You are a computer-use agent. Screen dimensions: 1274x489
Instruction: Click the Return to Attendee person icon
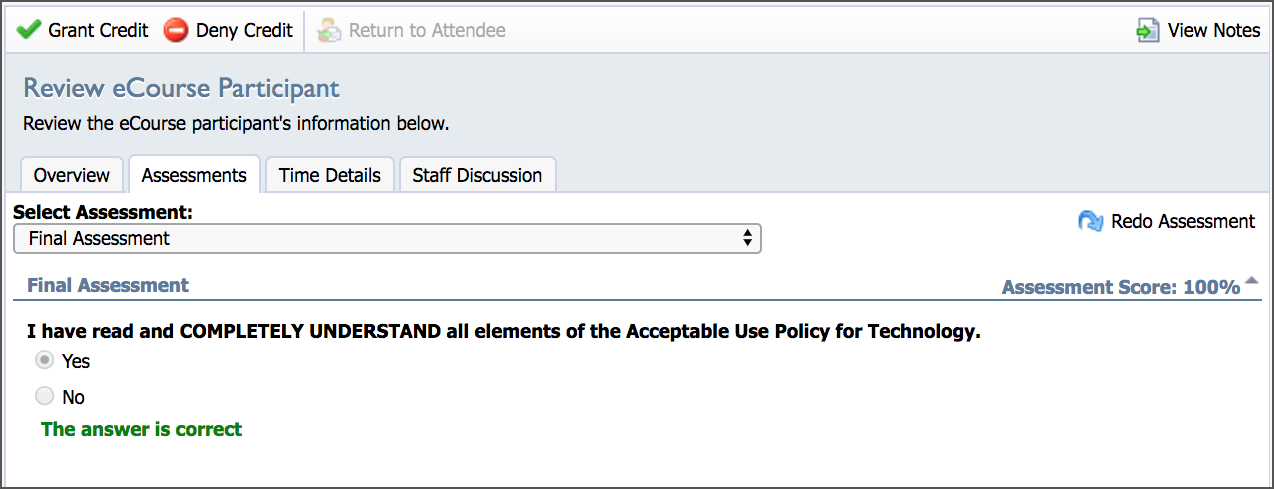(329, 30)
